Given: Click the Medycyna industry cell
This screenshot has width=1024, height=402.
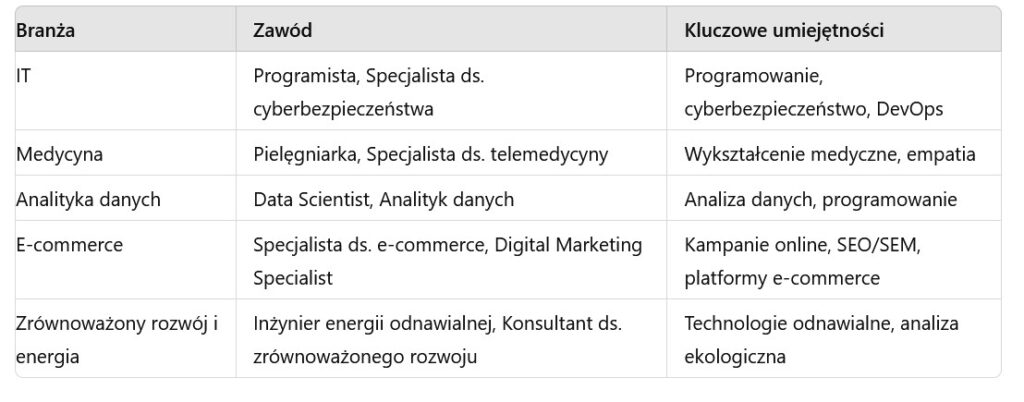Looking at the screenshot, I should point(59,155).
